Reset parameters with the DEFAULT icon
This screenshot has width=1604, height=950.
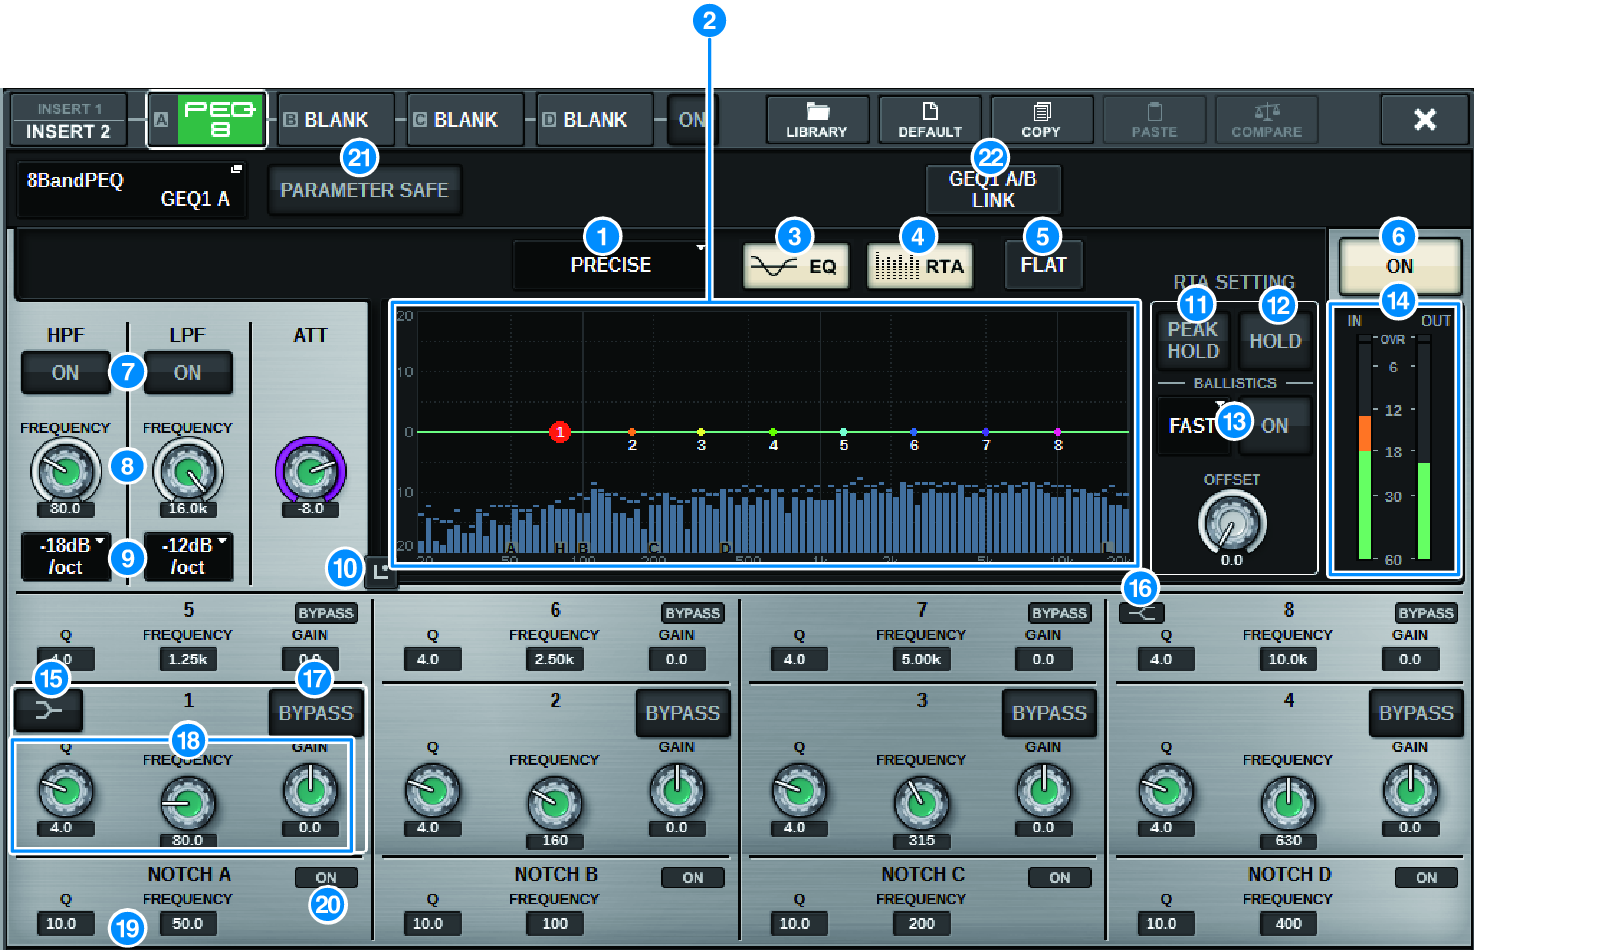tap(929, 119)
